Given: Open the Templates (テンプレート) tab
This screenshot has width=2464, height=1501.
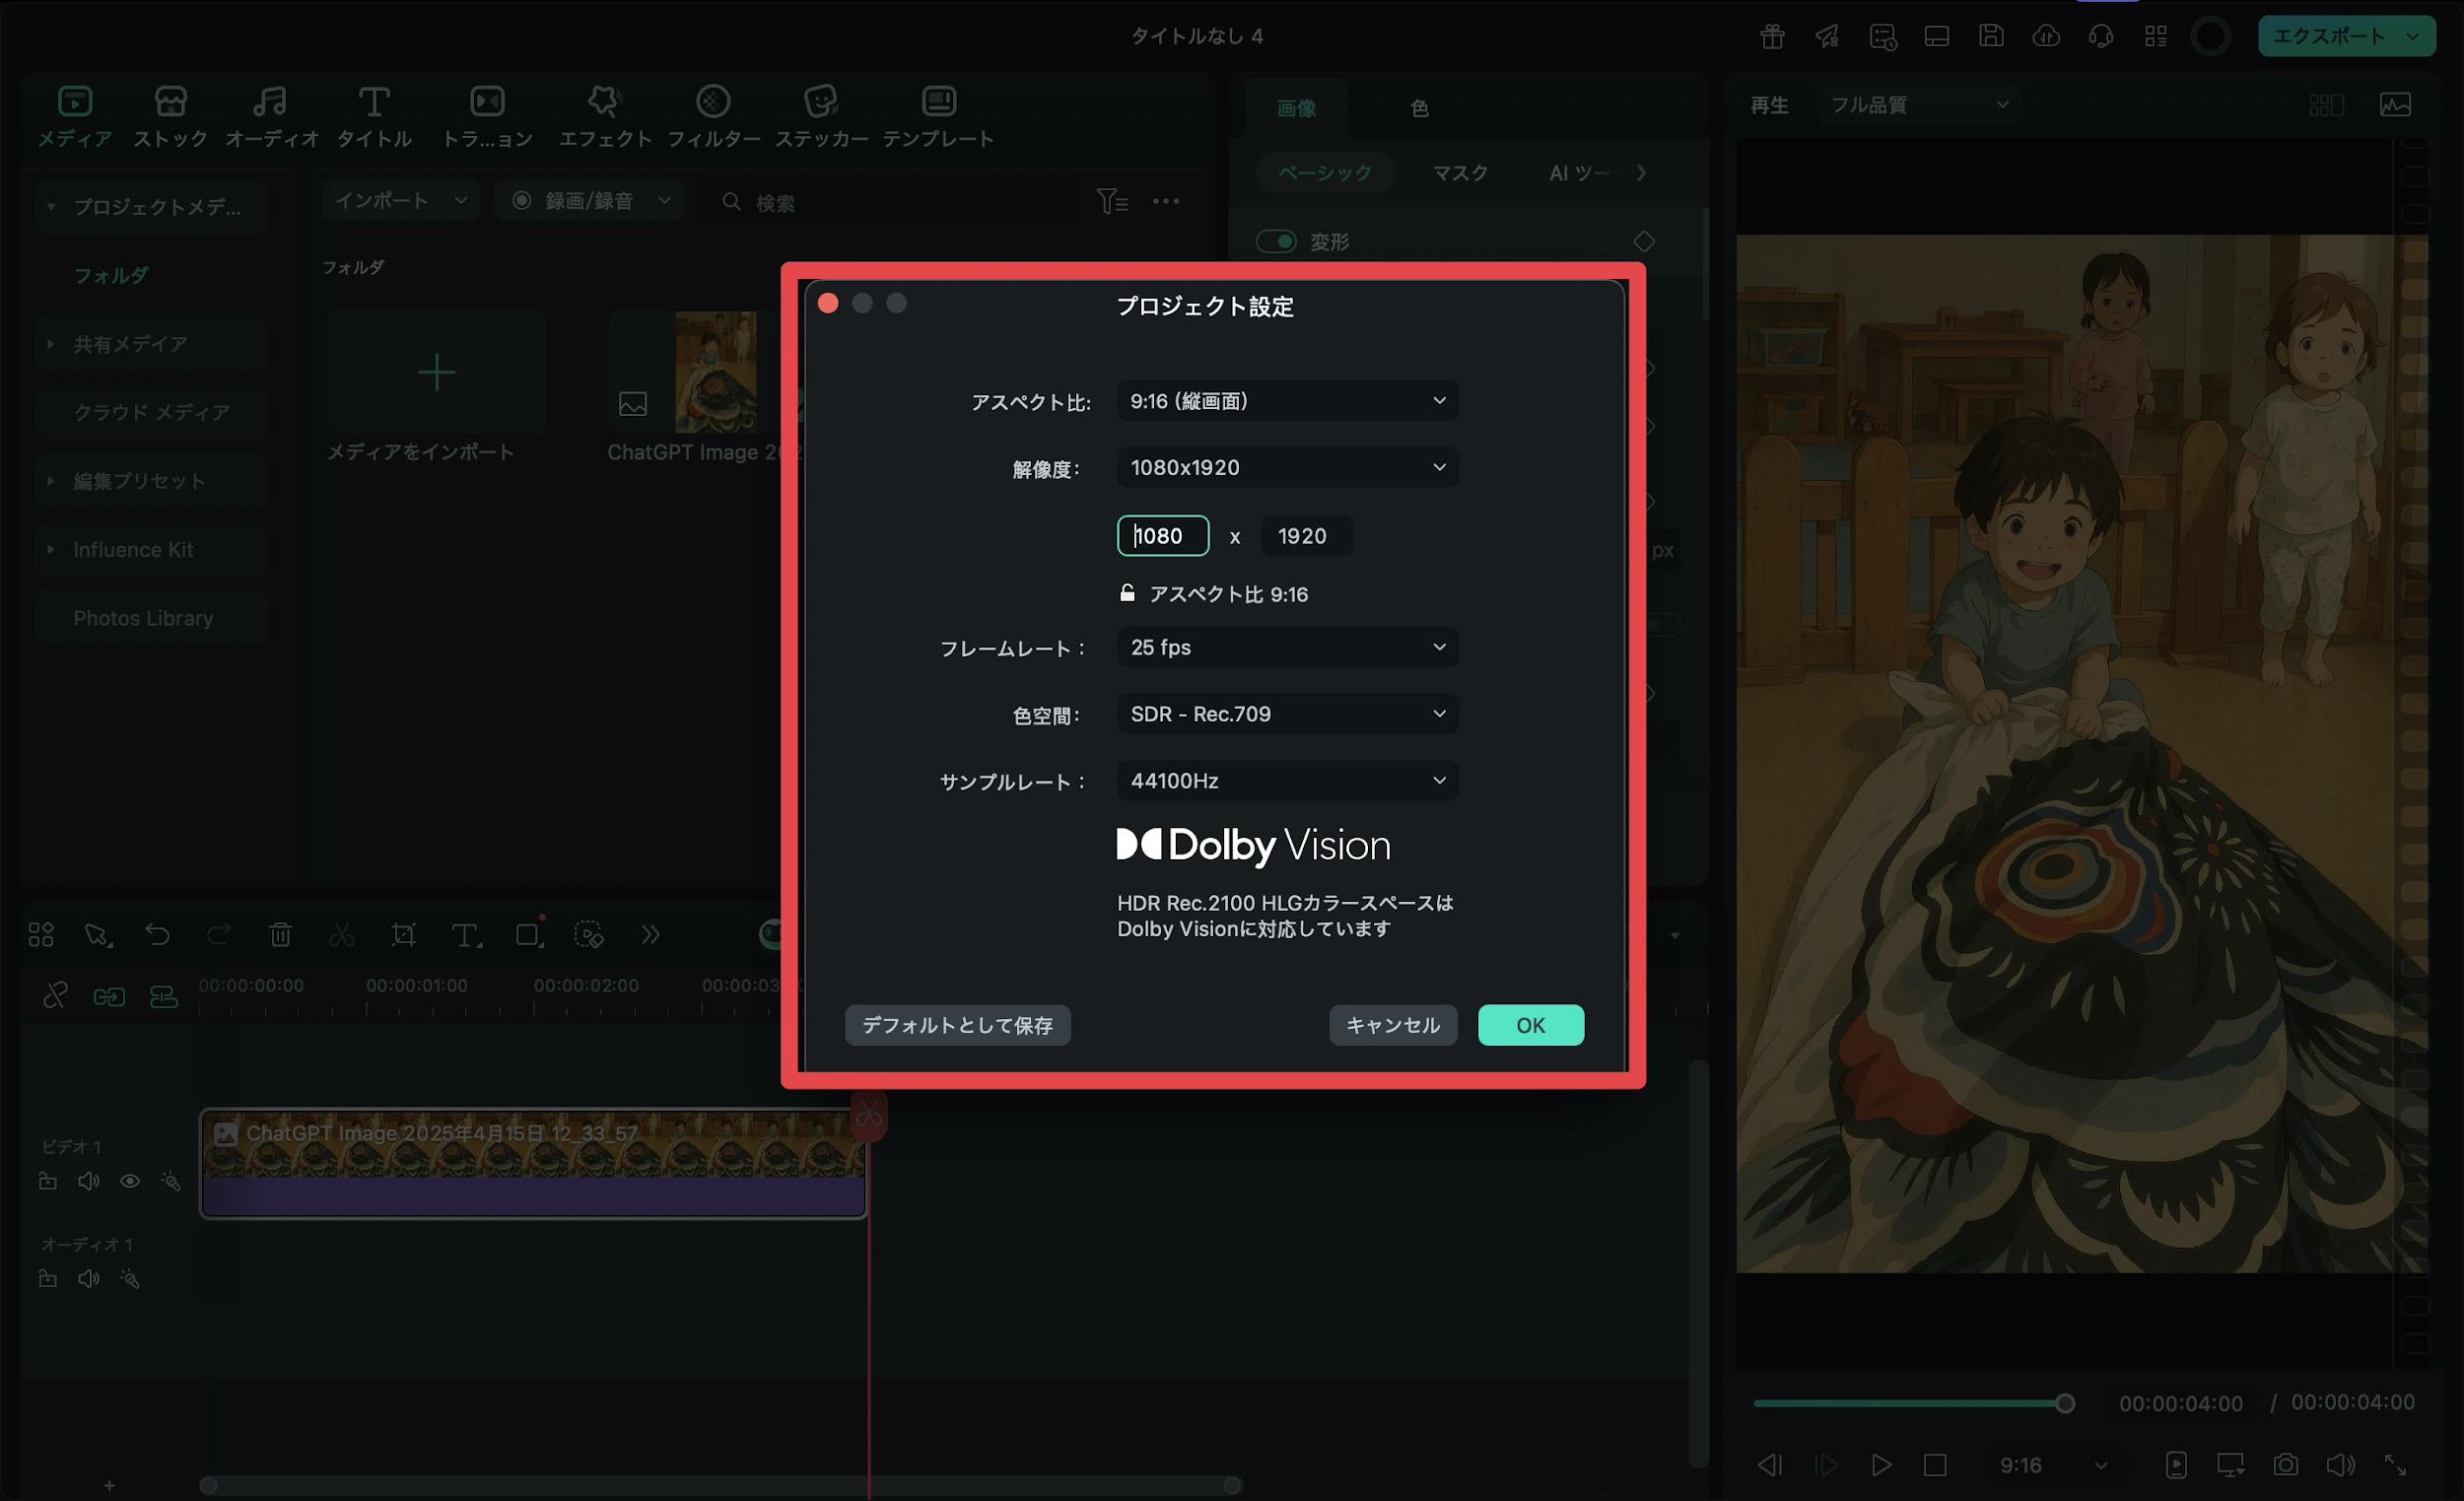Looking at the screenshot, I should [x=938, y=116].
